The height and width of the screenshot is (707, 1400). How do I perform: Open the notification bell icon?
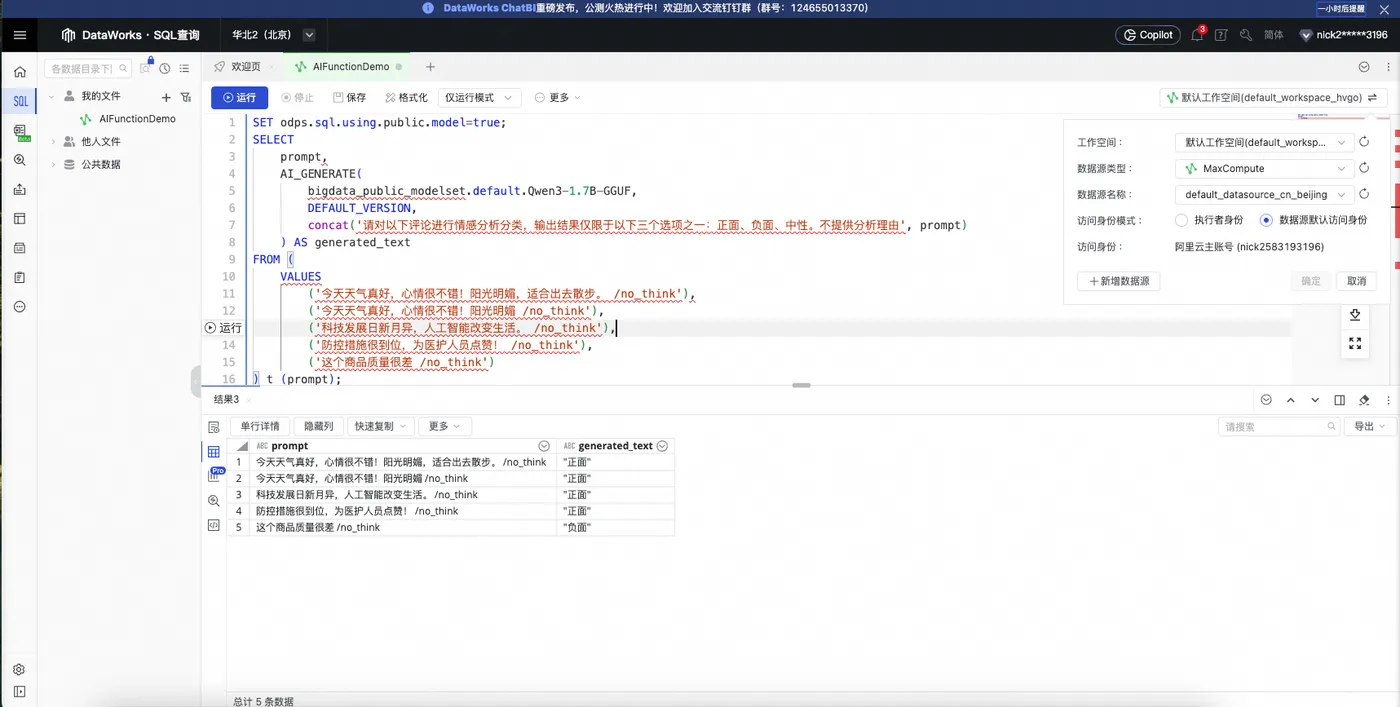point(1197,35)
